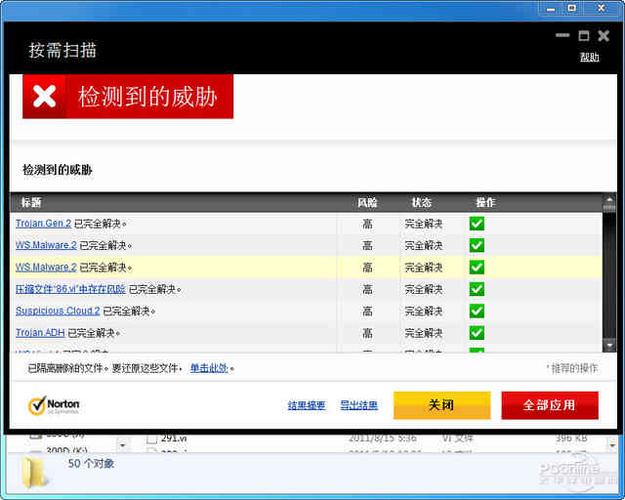
Task: Click the green checkmark in the Suspicious.Cloud.2 row
Action: [477, 311]
